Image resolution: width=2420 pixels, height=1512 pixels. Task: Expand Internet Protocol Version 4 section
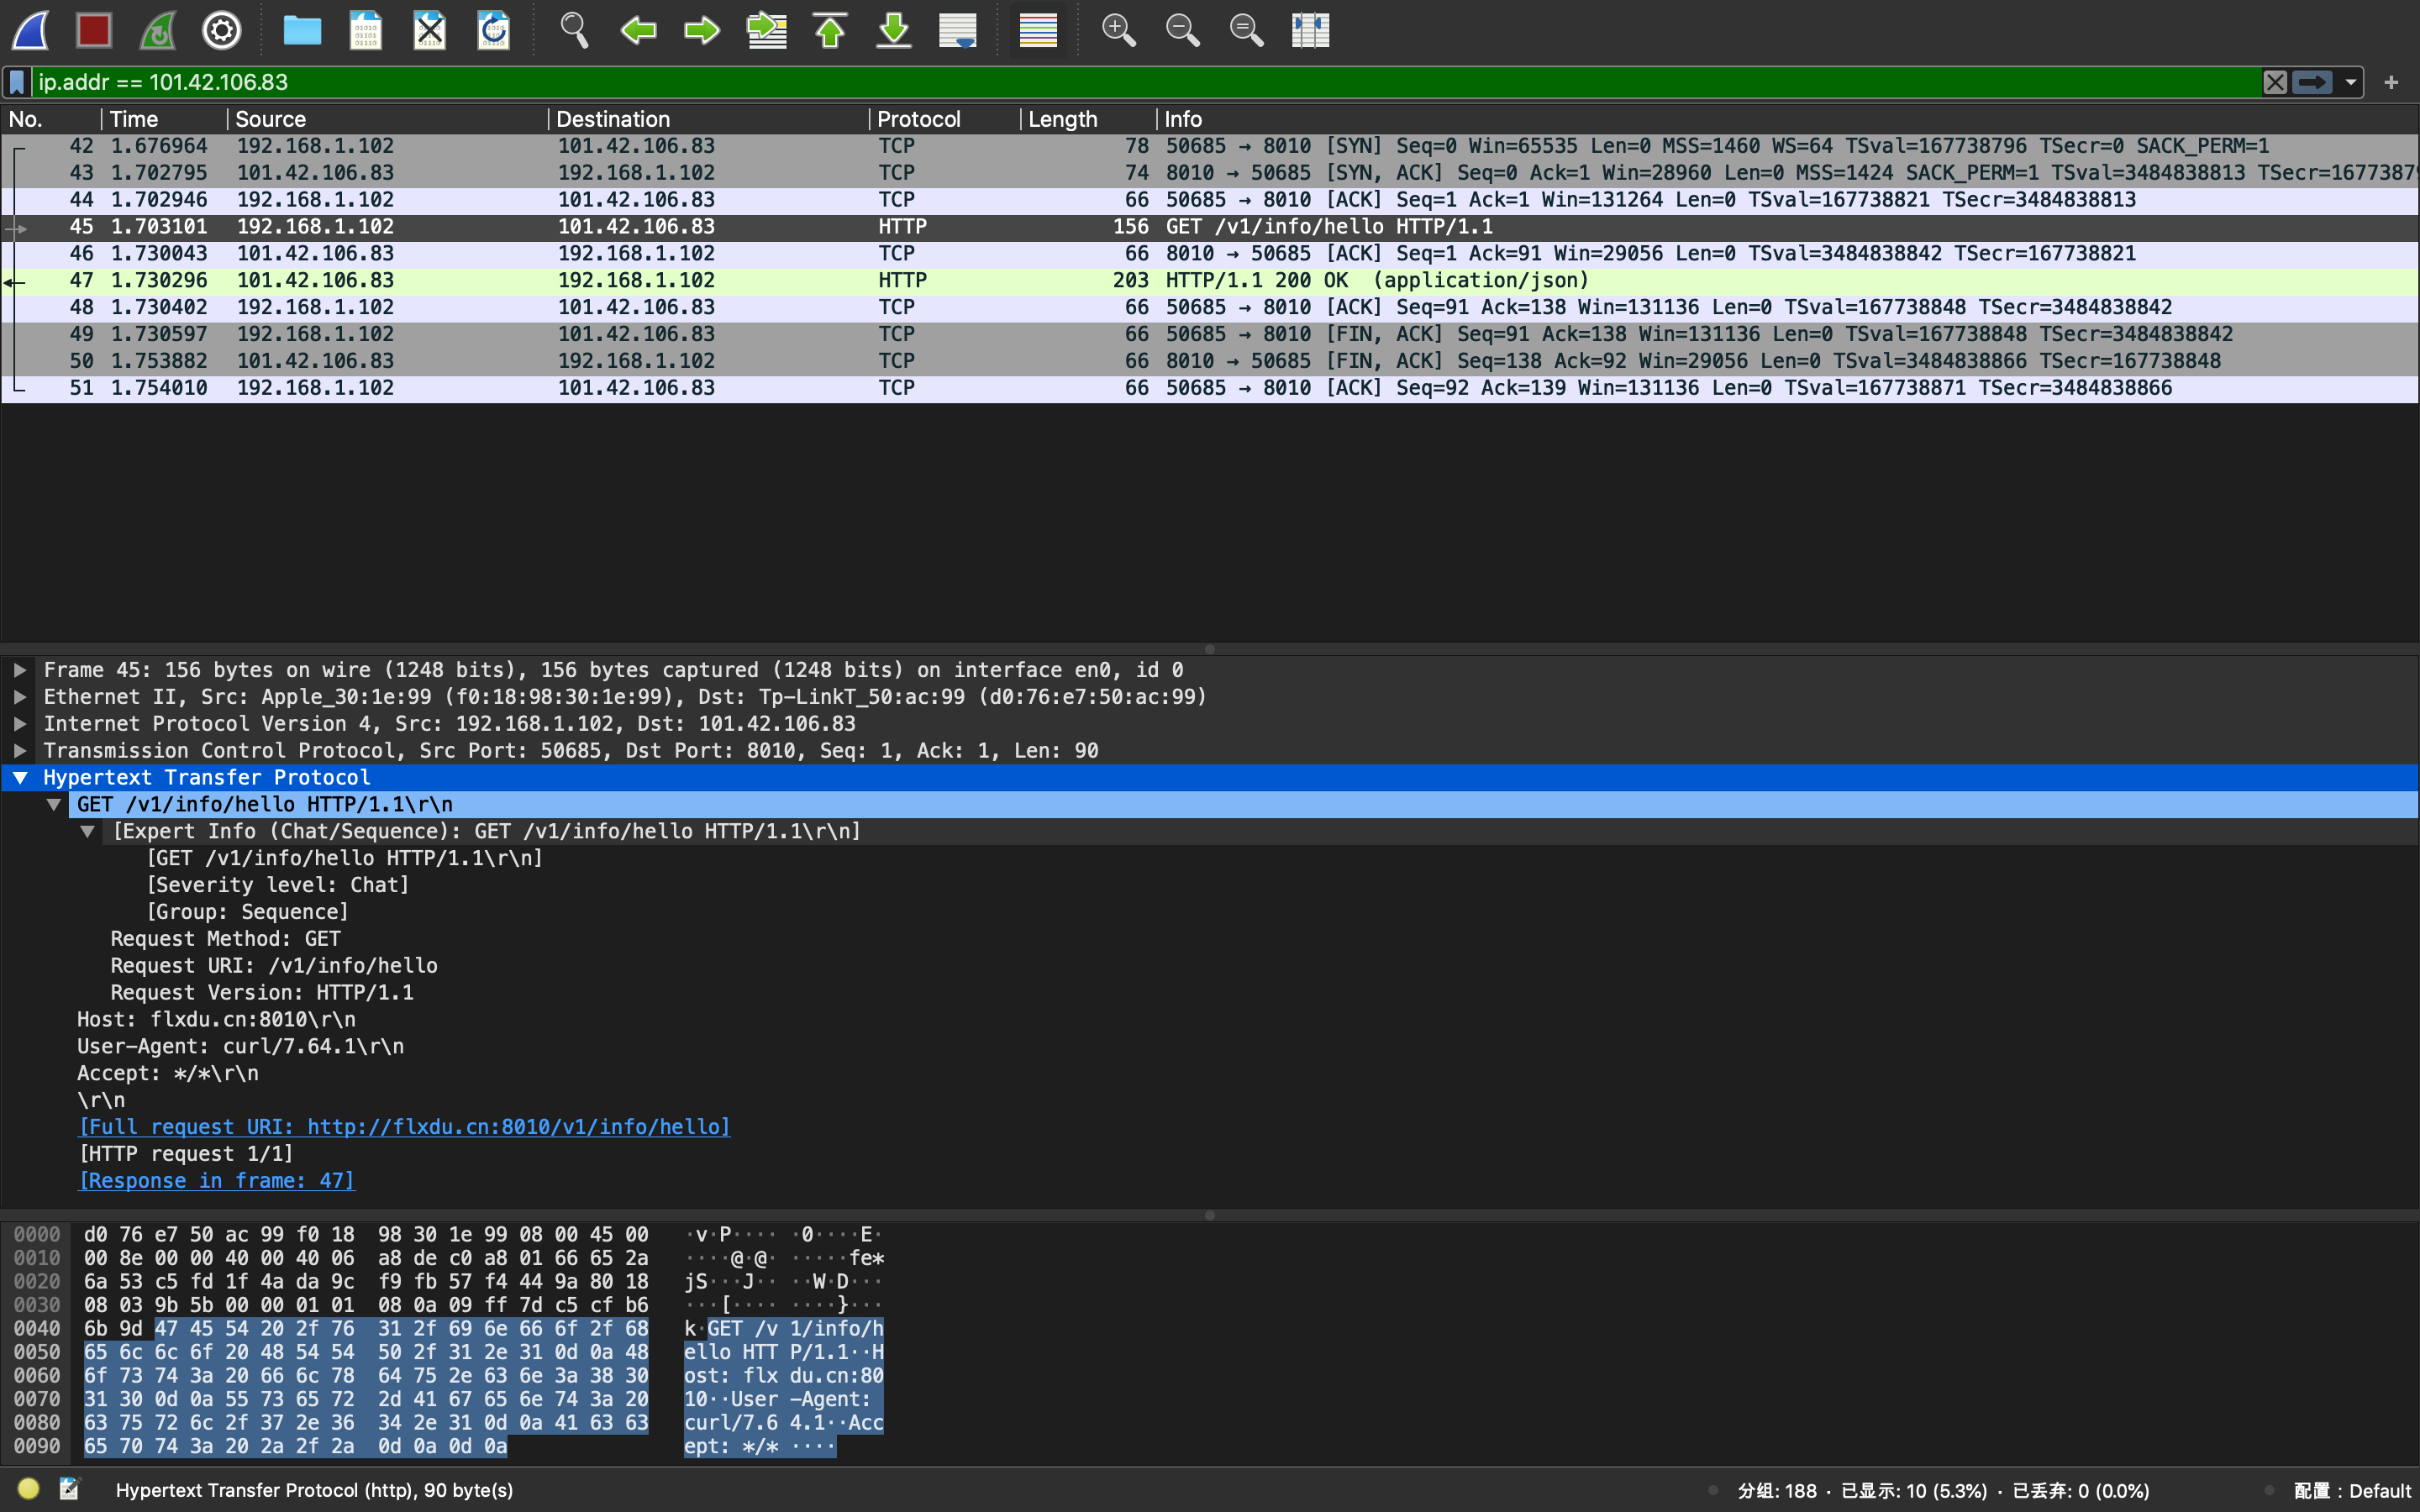pos(19,724)
